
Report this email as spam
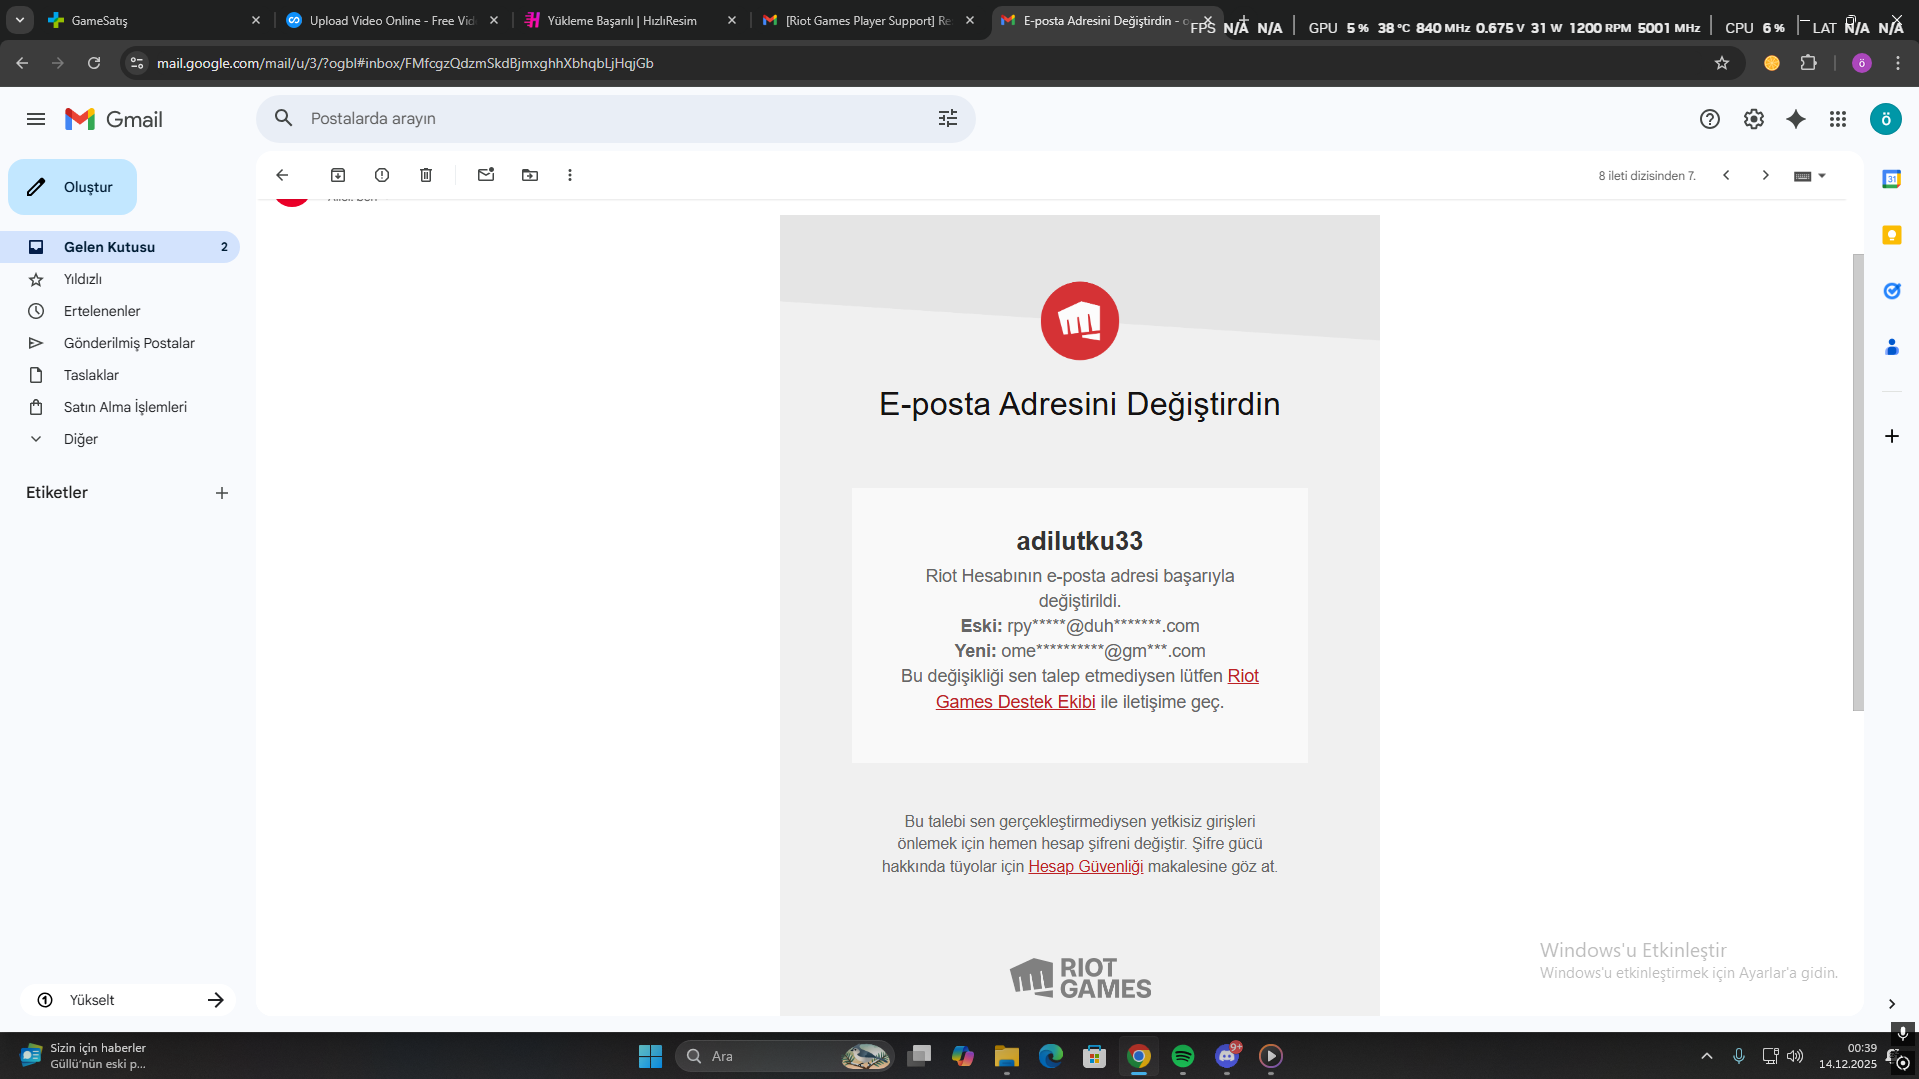(382, 175)
